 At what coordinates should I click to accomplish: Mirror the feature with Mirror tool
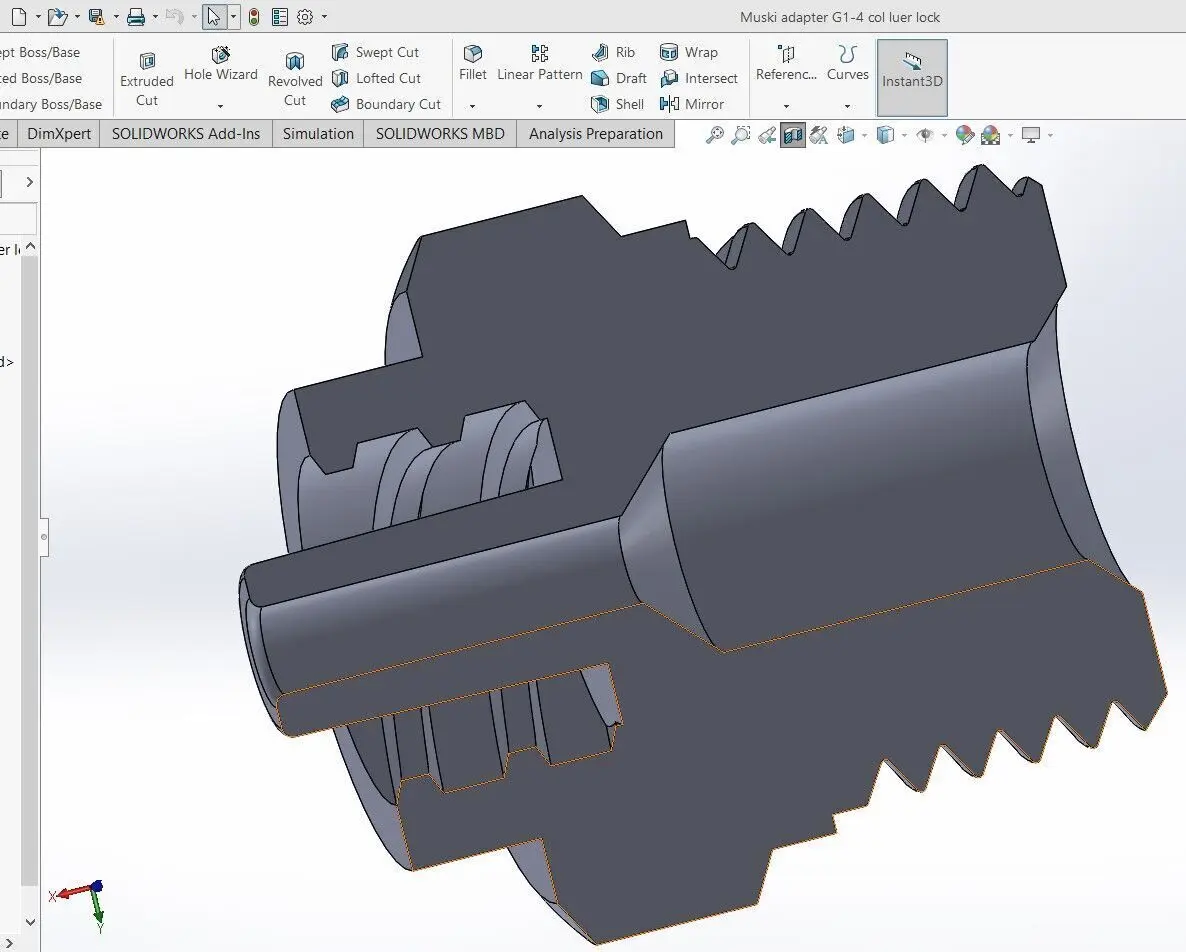point(691,104)
